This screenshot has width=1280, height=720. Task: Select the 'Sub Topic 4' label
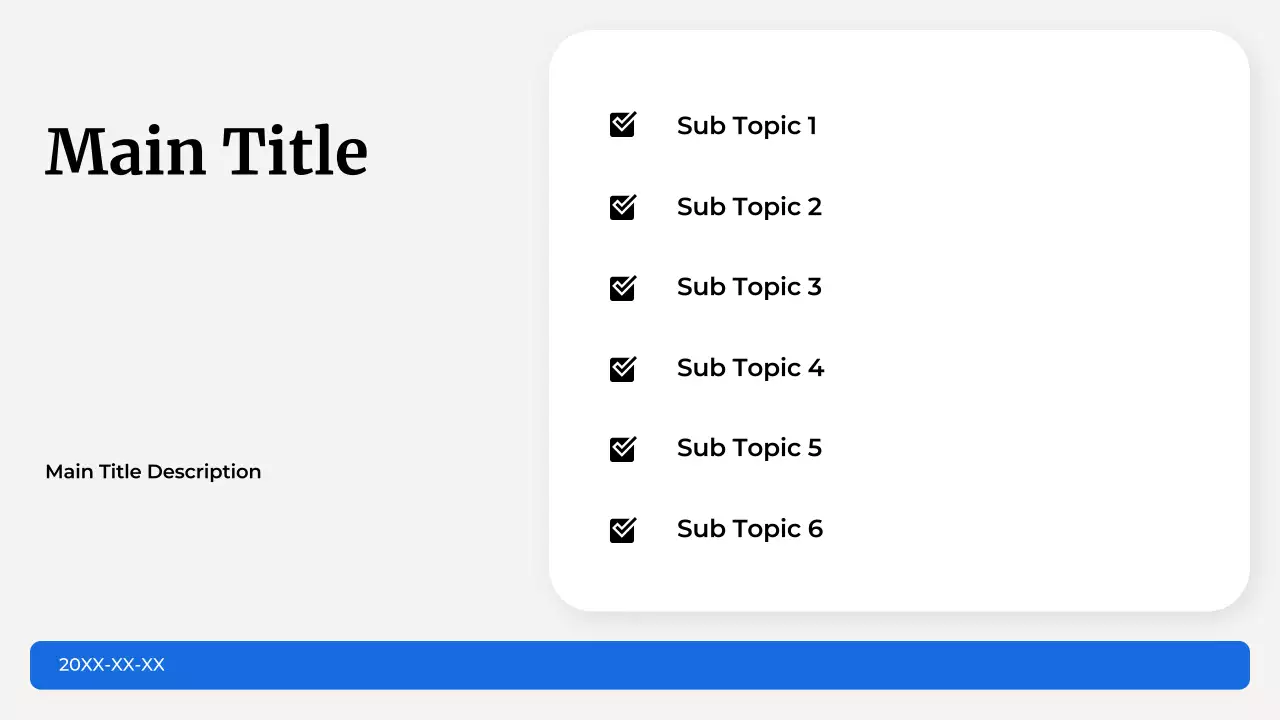pos(750,368)
